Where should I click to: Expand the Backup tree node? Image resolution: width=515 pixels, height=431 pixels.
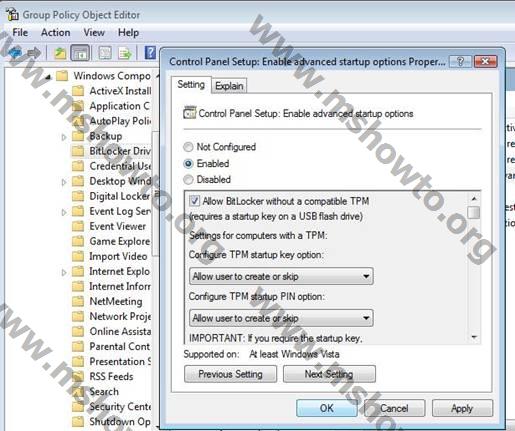tap(64, 137)
